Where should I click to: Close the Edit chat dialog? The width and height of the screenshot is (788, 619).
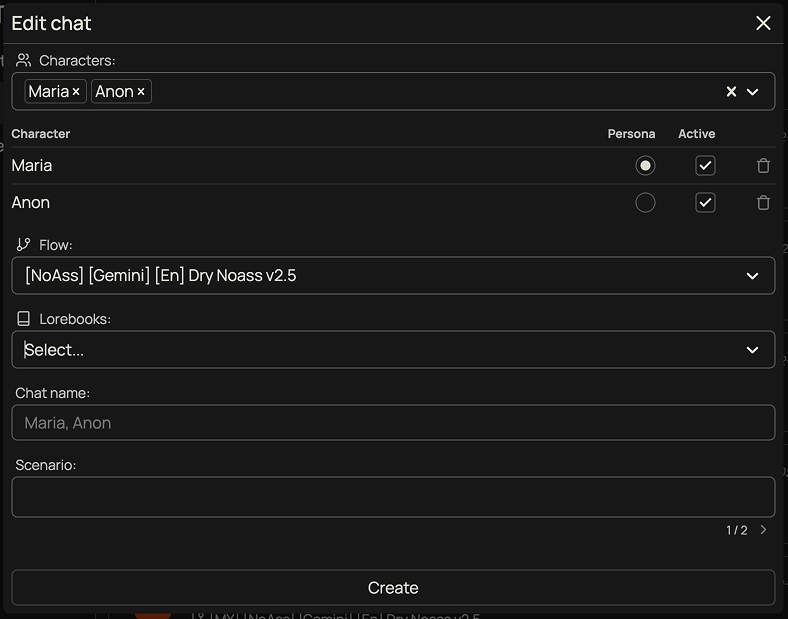(763, 23)
